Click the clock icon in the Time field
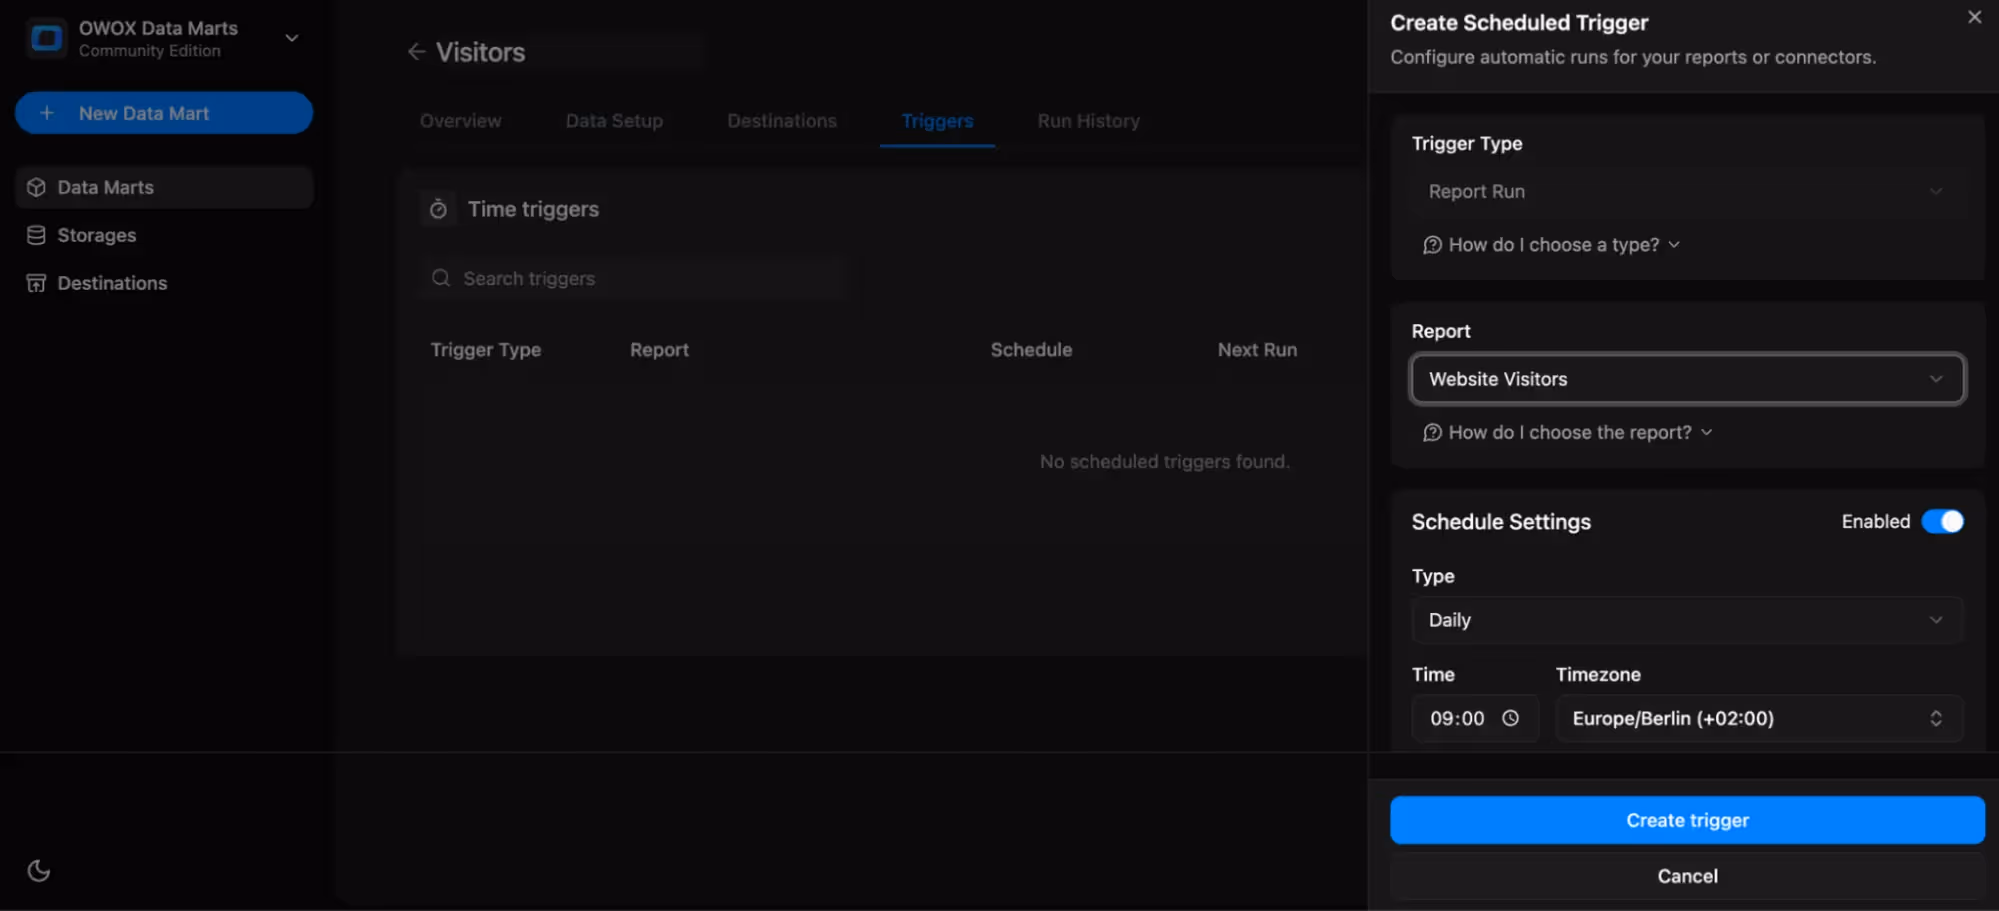Image resolution: width=1999 pixels, height=911 pixels. click(x=1511, y=717)
